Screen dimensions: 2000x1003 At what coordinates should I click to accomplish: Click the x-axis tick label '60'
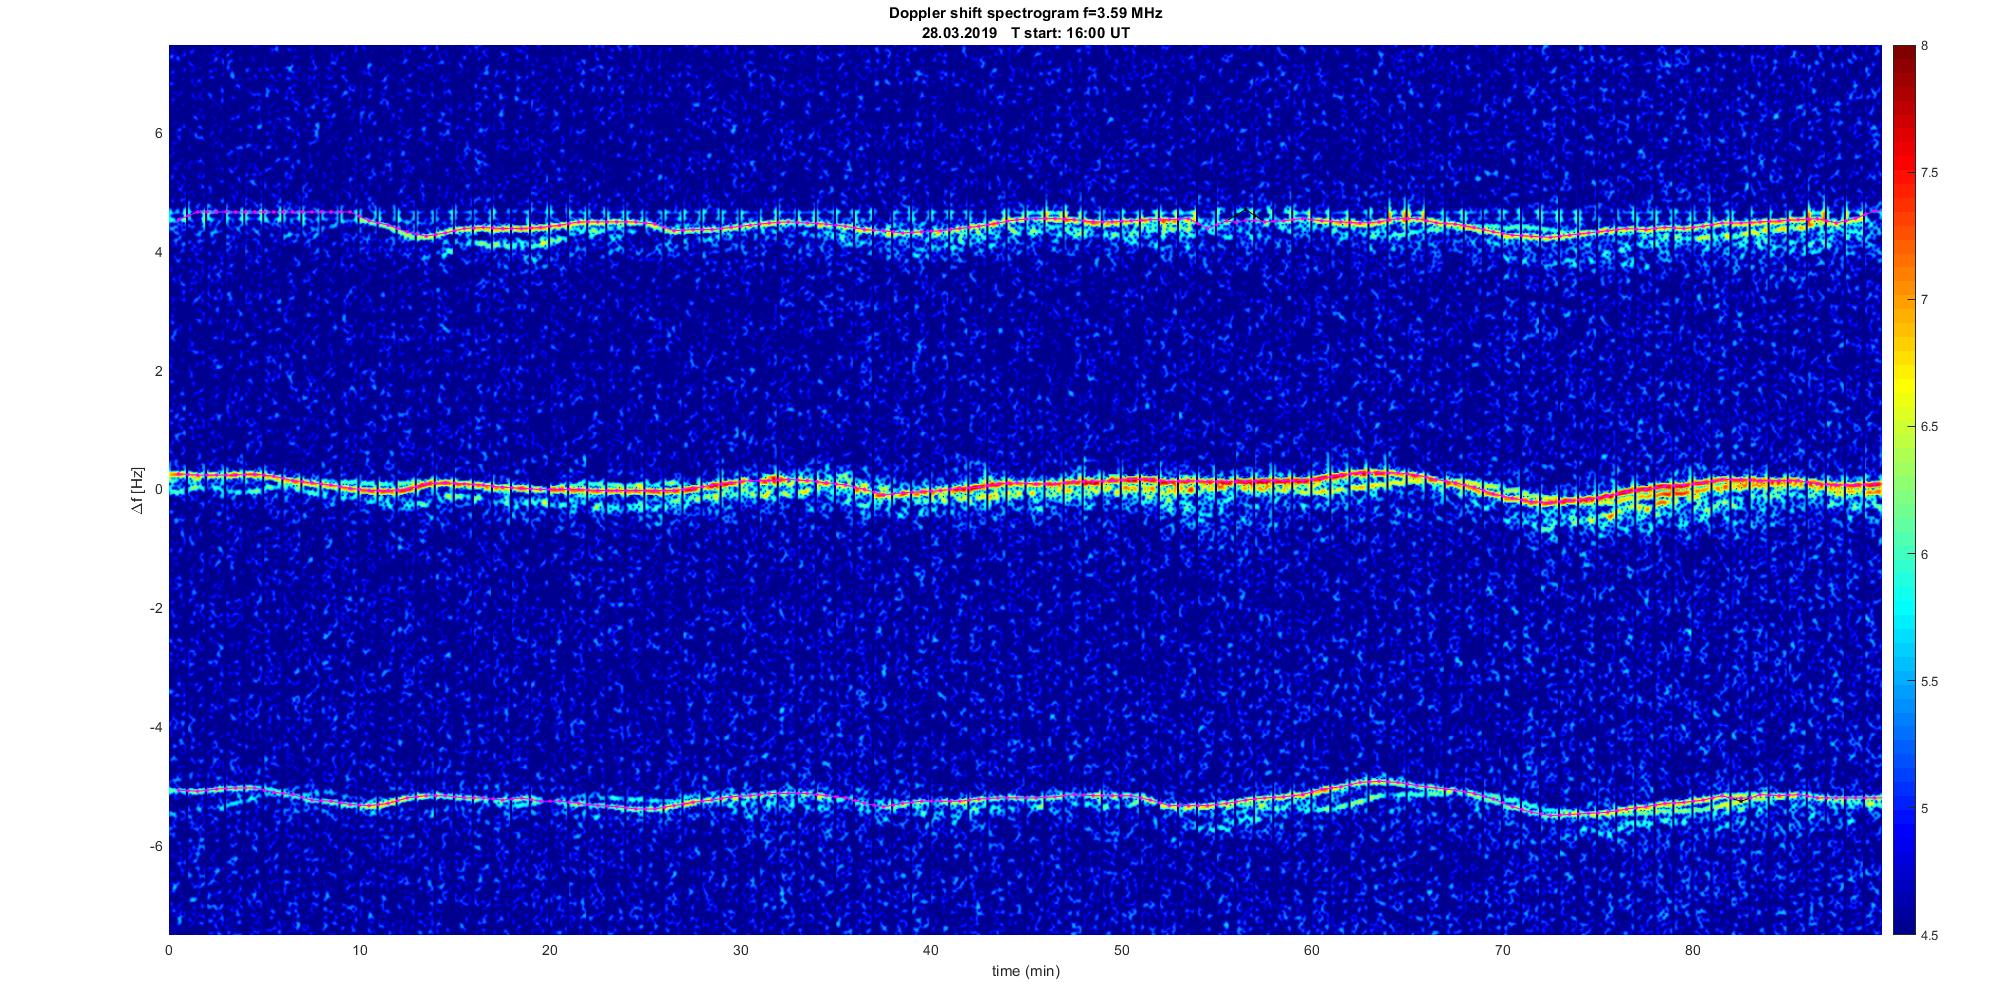pos(1311,950)
